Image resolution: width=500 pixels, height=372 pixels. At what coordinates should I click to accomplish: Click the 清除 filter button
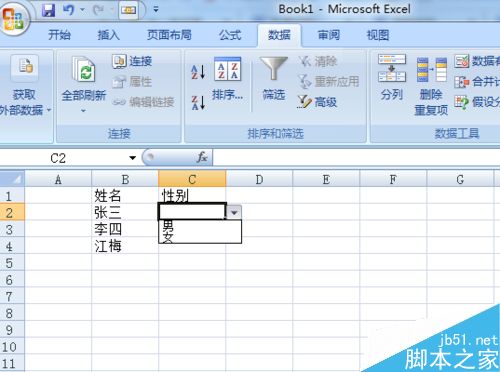(318, 61)
